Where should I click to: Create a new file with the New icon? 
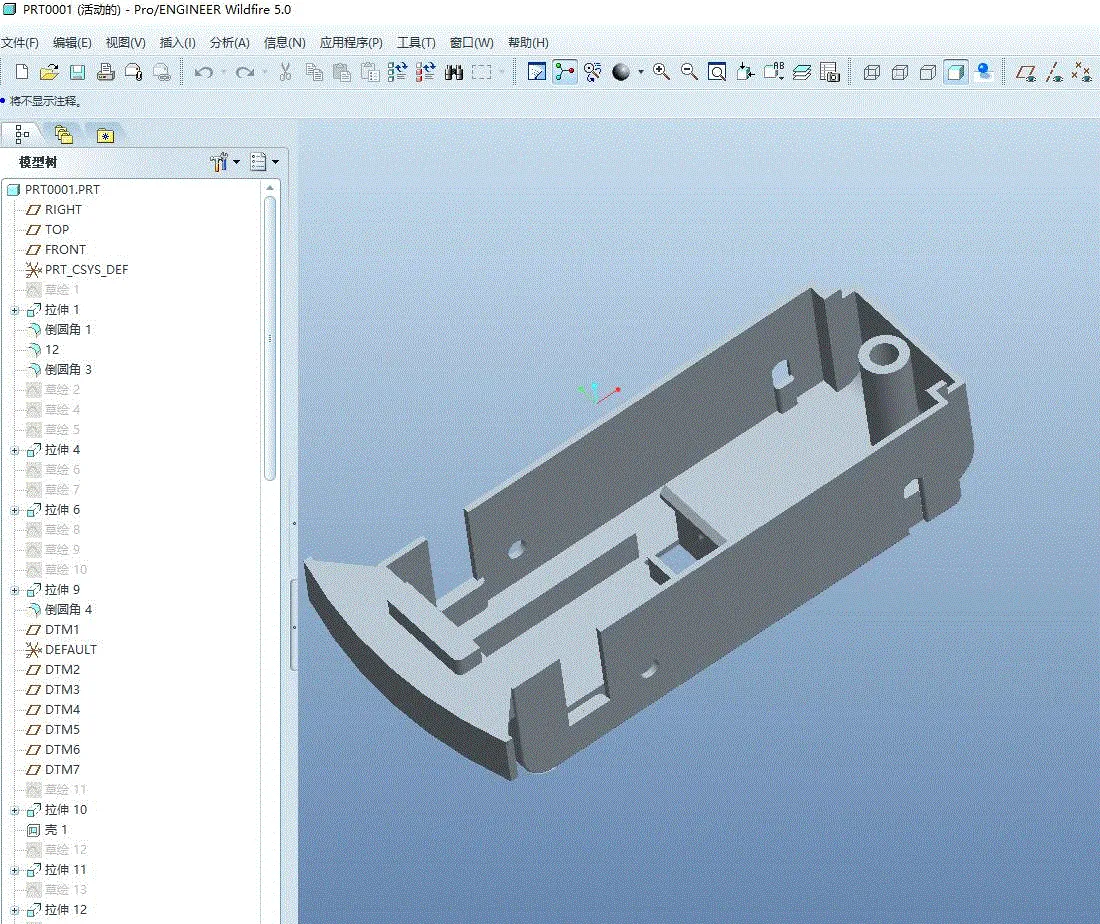22,72
